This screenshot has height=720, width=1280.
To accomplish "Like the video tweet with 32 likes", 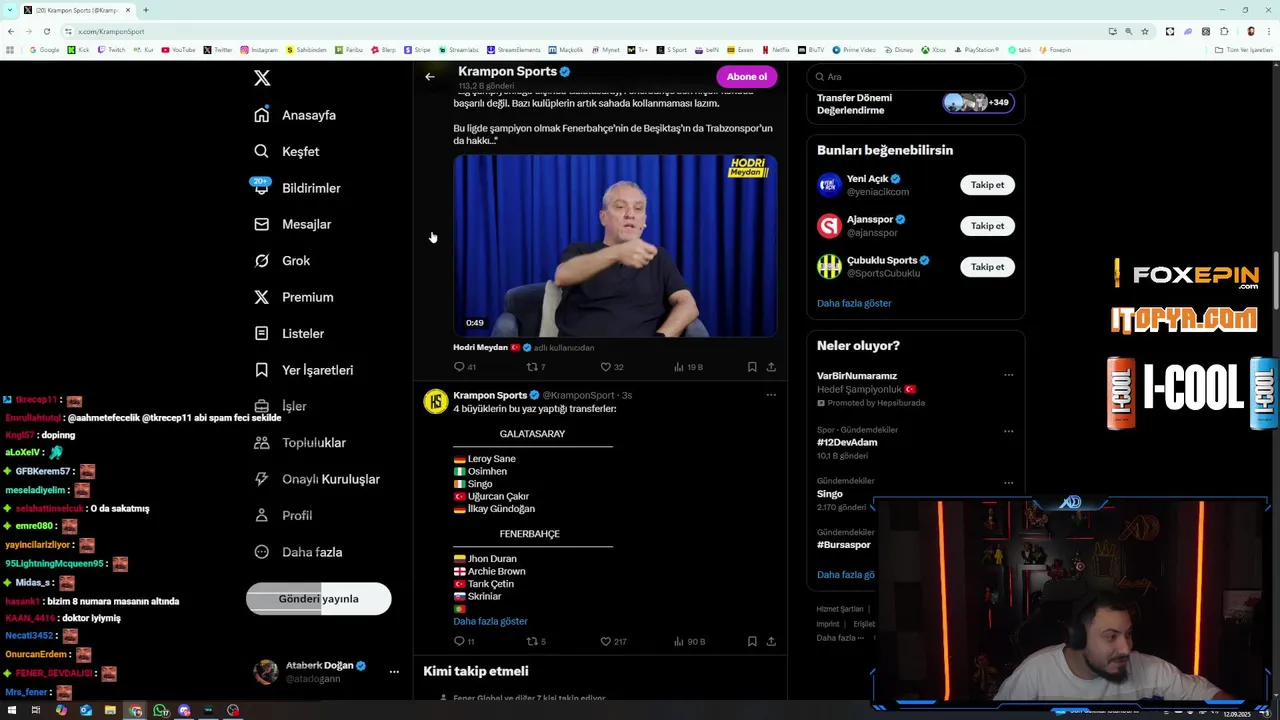I will (612, 367).
